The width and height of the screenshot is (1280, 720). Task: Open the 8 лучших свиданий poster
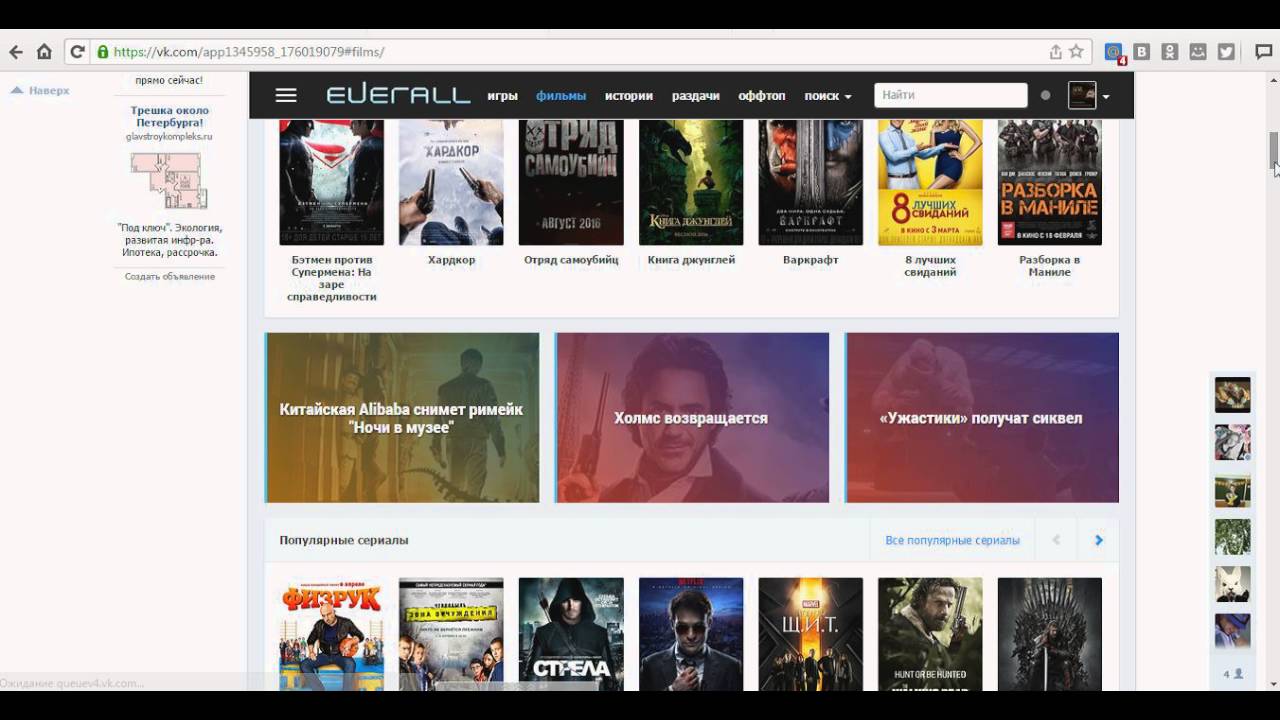[930, 182]
